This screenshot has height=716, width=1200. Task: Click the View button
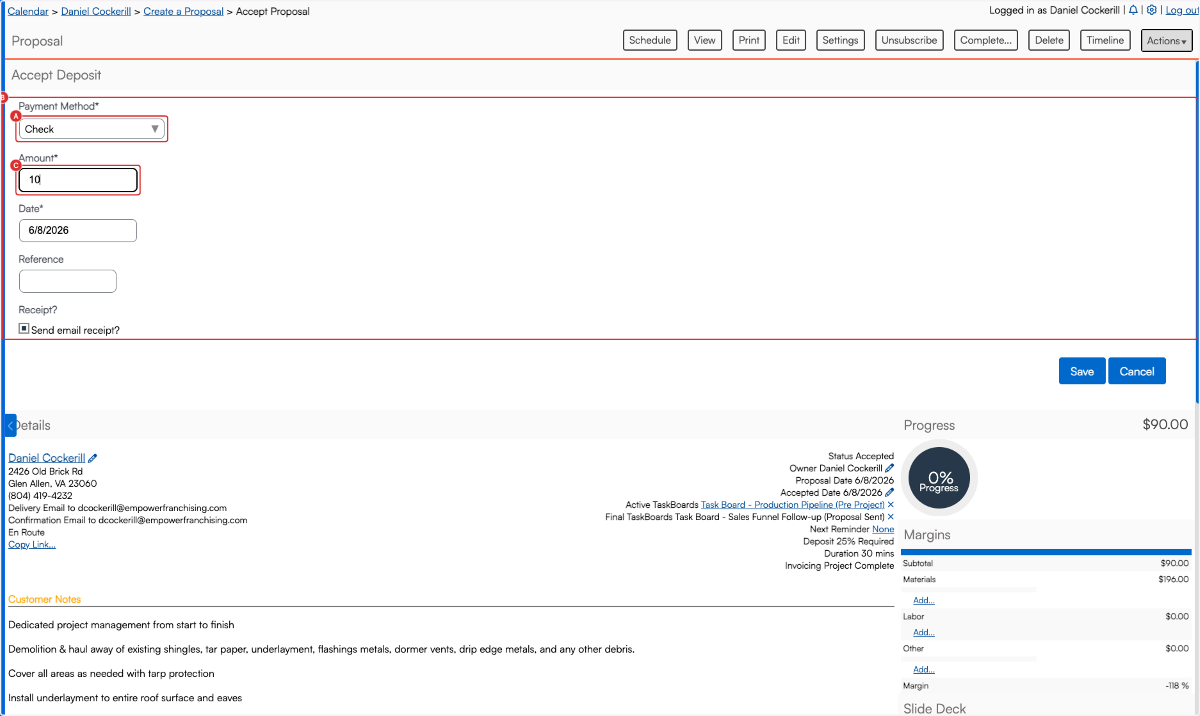705,40
